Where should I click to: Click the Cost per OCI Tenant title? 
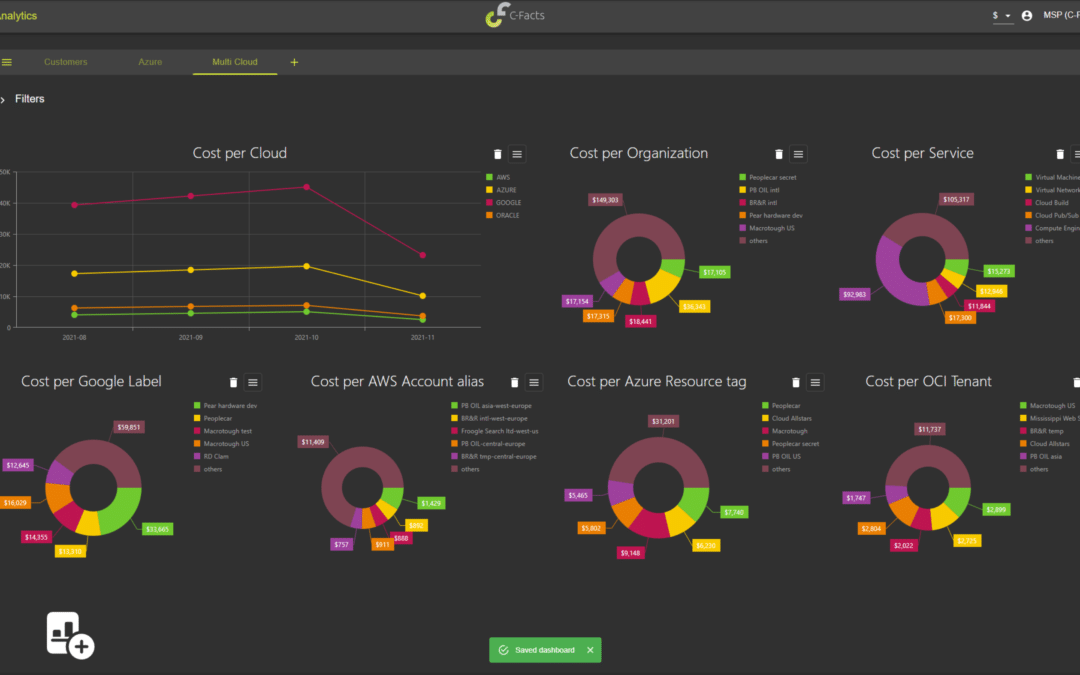928,382
